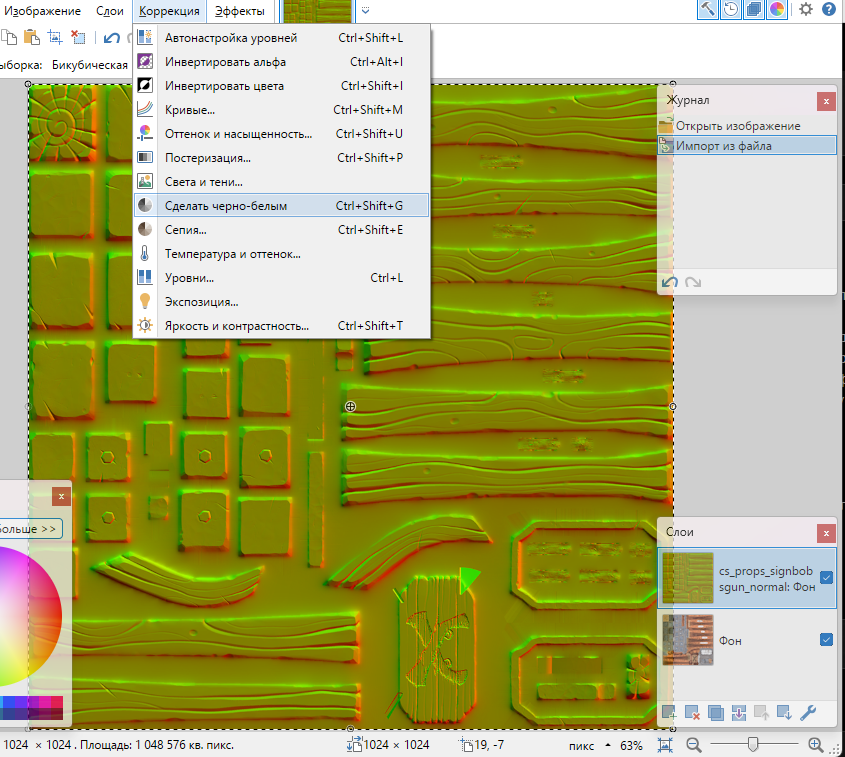
Task: Zoom in with plus magnifier
Action: click(x=815, y=745)
